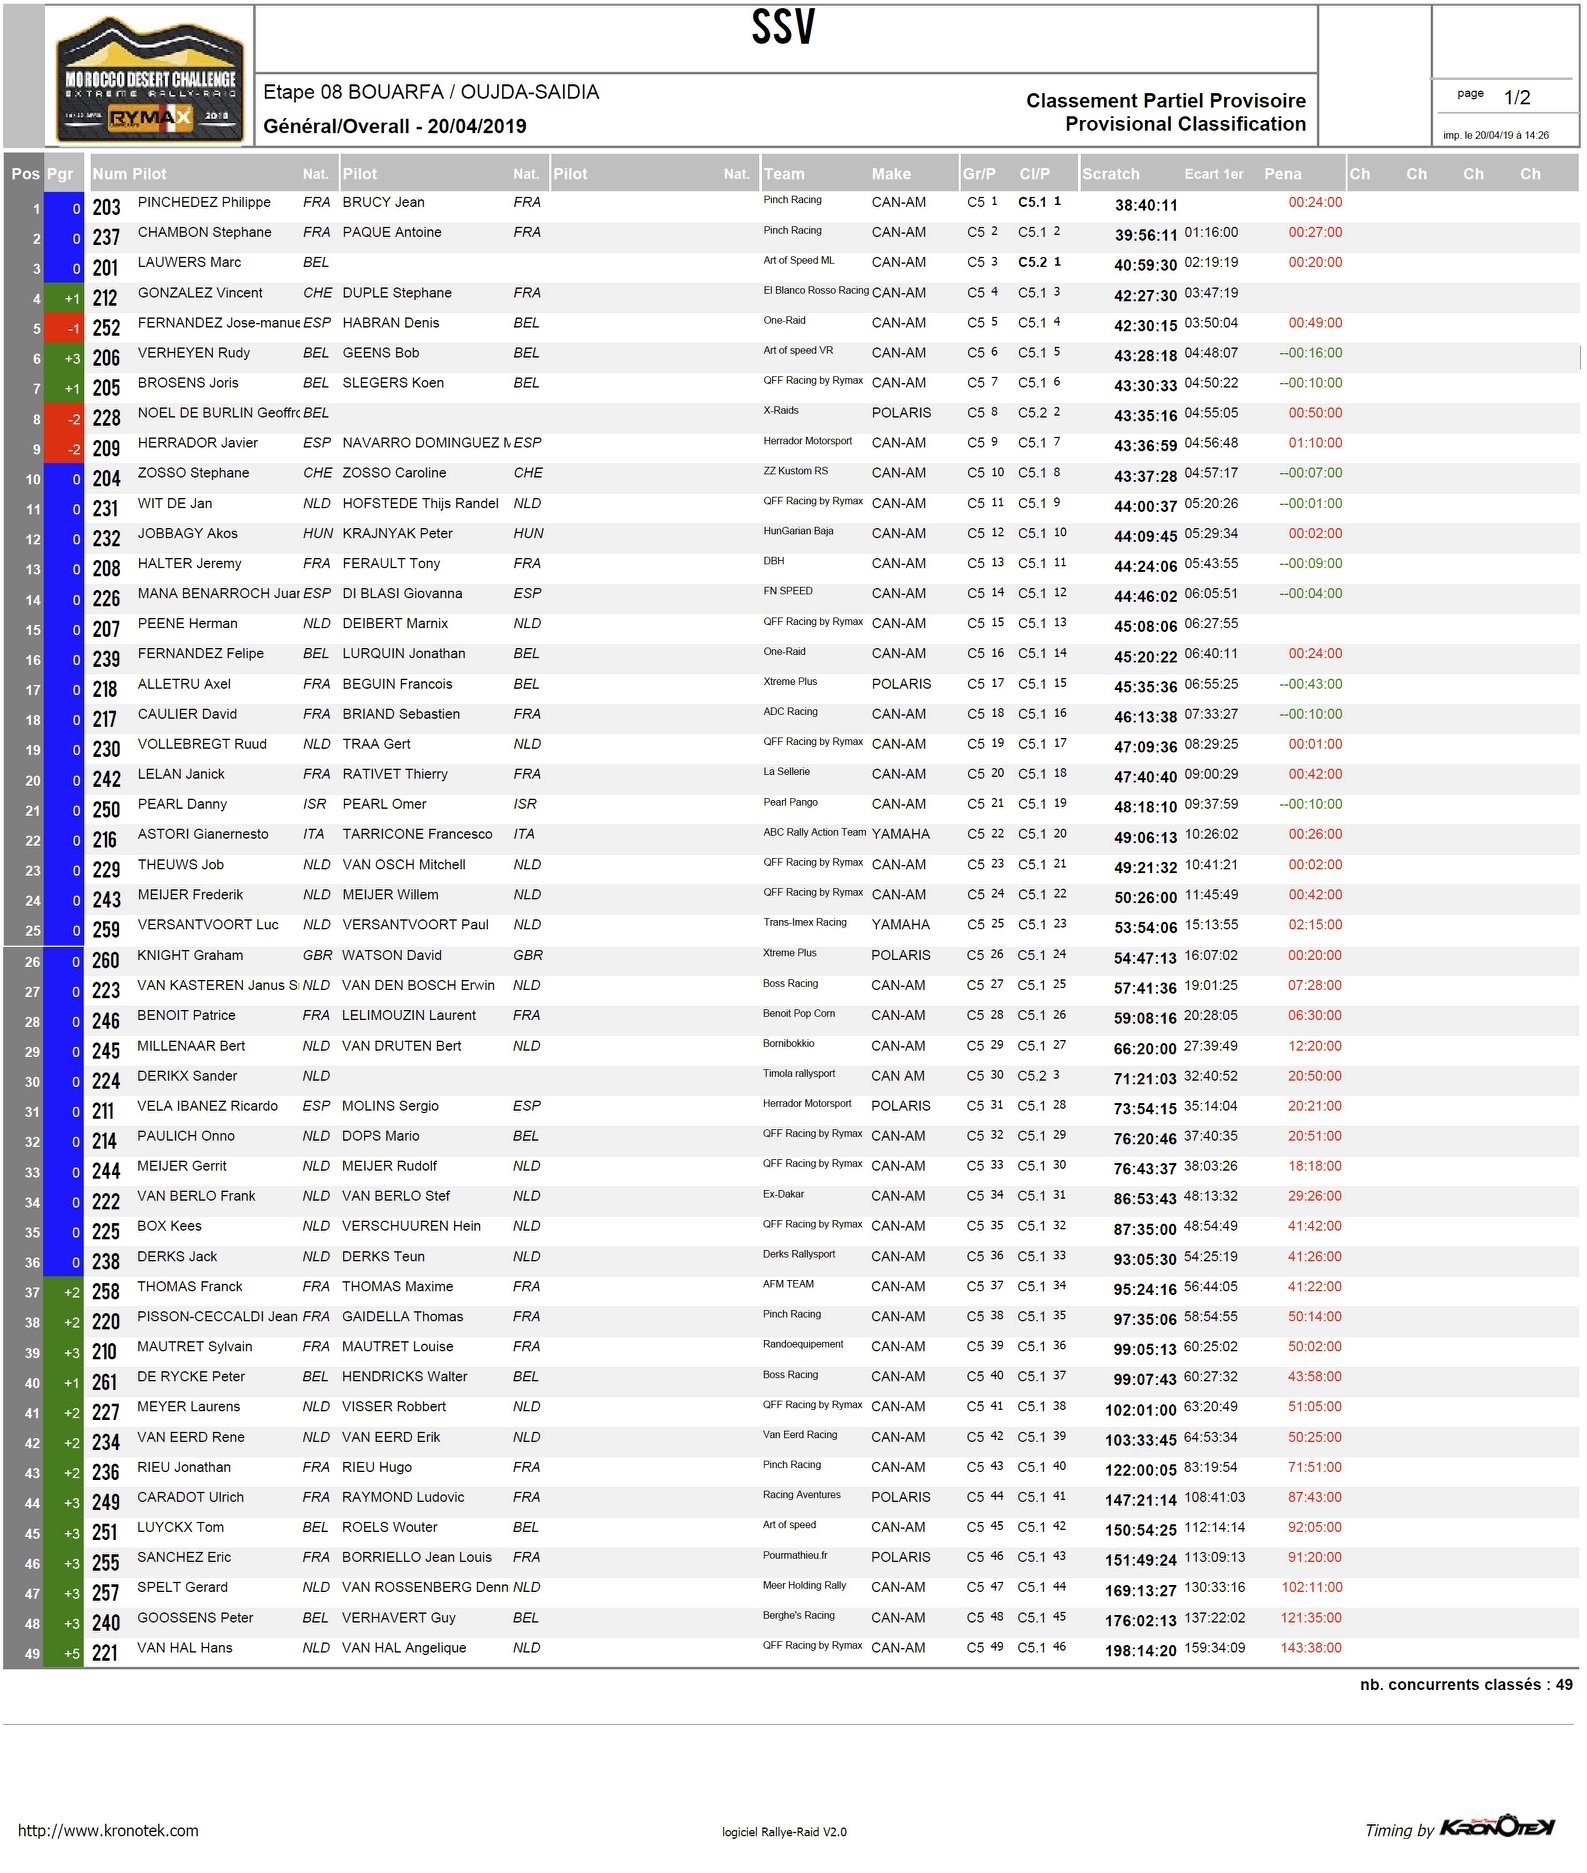Select pilot CAULIER David
The image size is (1587, 1873).
pyautogui.click(x=187, y=714)
